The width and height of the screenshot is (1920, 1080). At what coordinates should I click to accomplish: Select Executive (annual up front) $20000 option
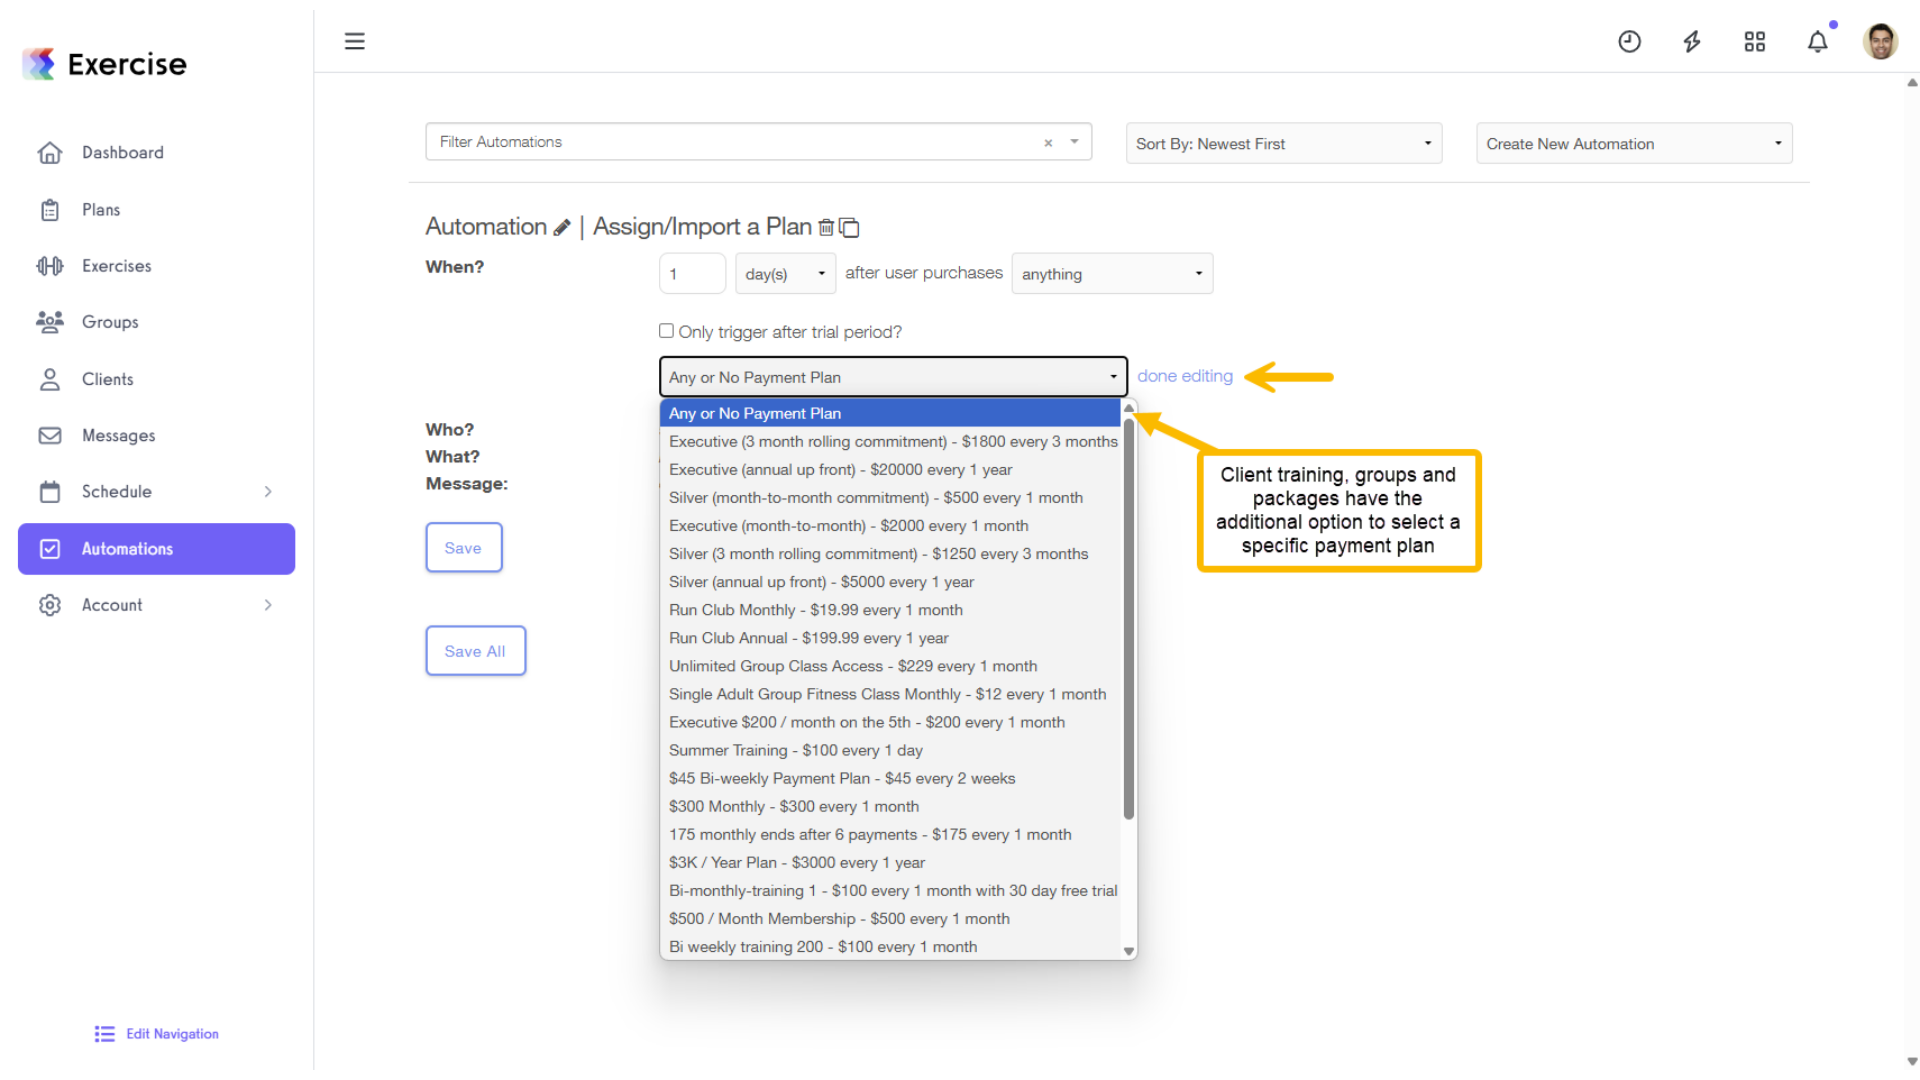point(890,469)
